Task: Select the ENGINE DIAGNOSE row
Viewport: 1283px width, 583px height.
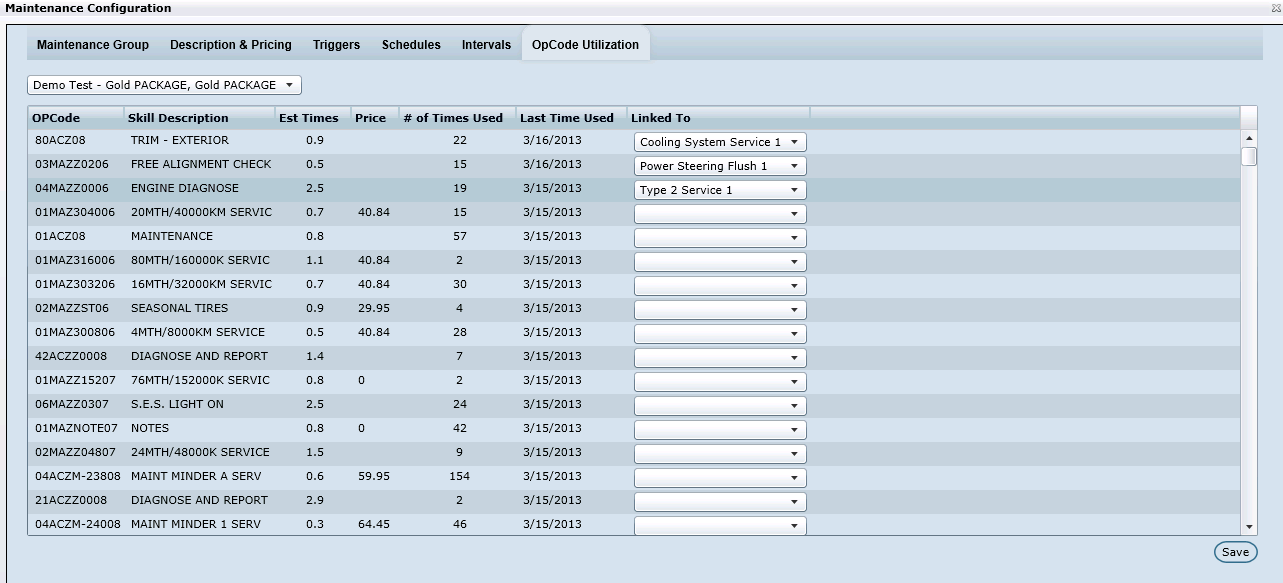Action: [x=185, y=188]
